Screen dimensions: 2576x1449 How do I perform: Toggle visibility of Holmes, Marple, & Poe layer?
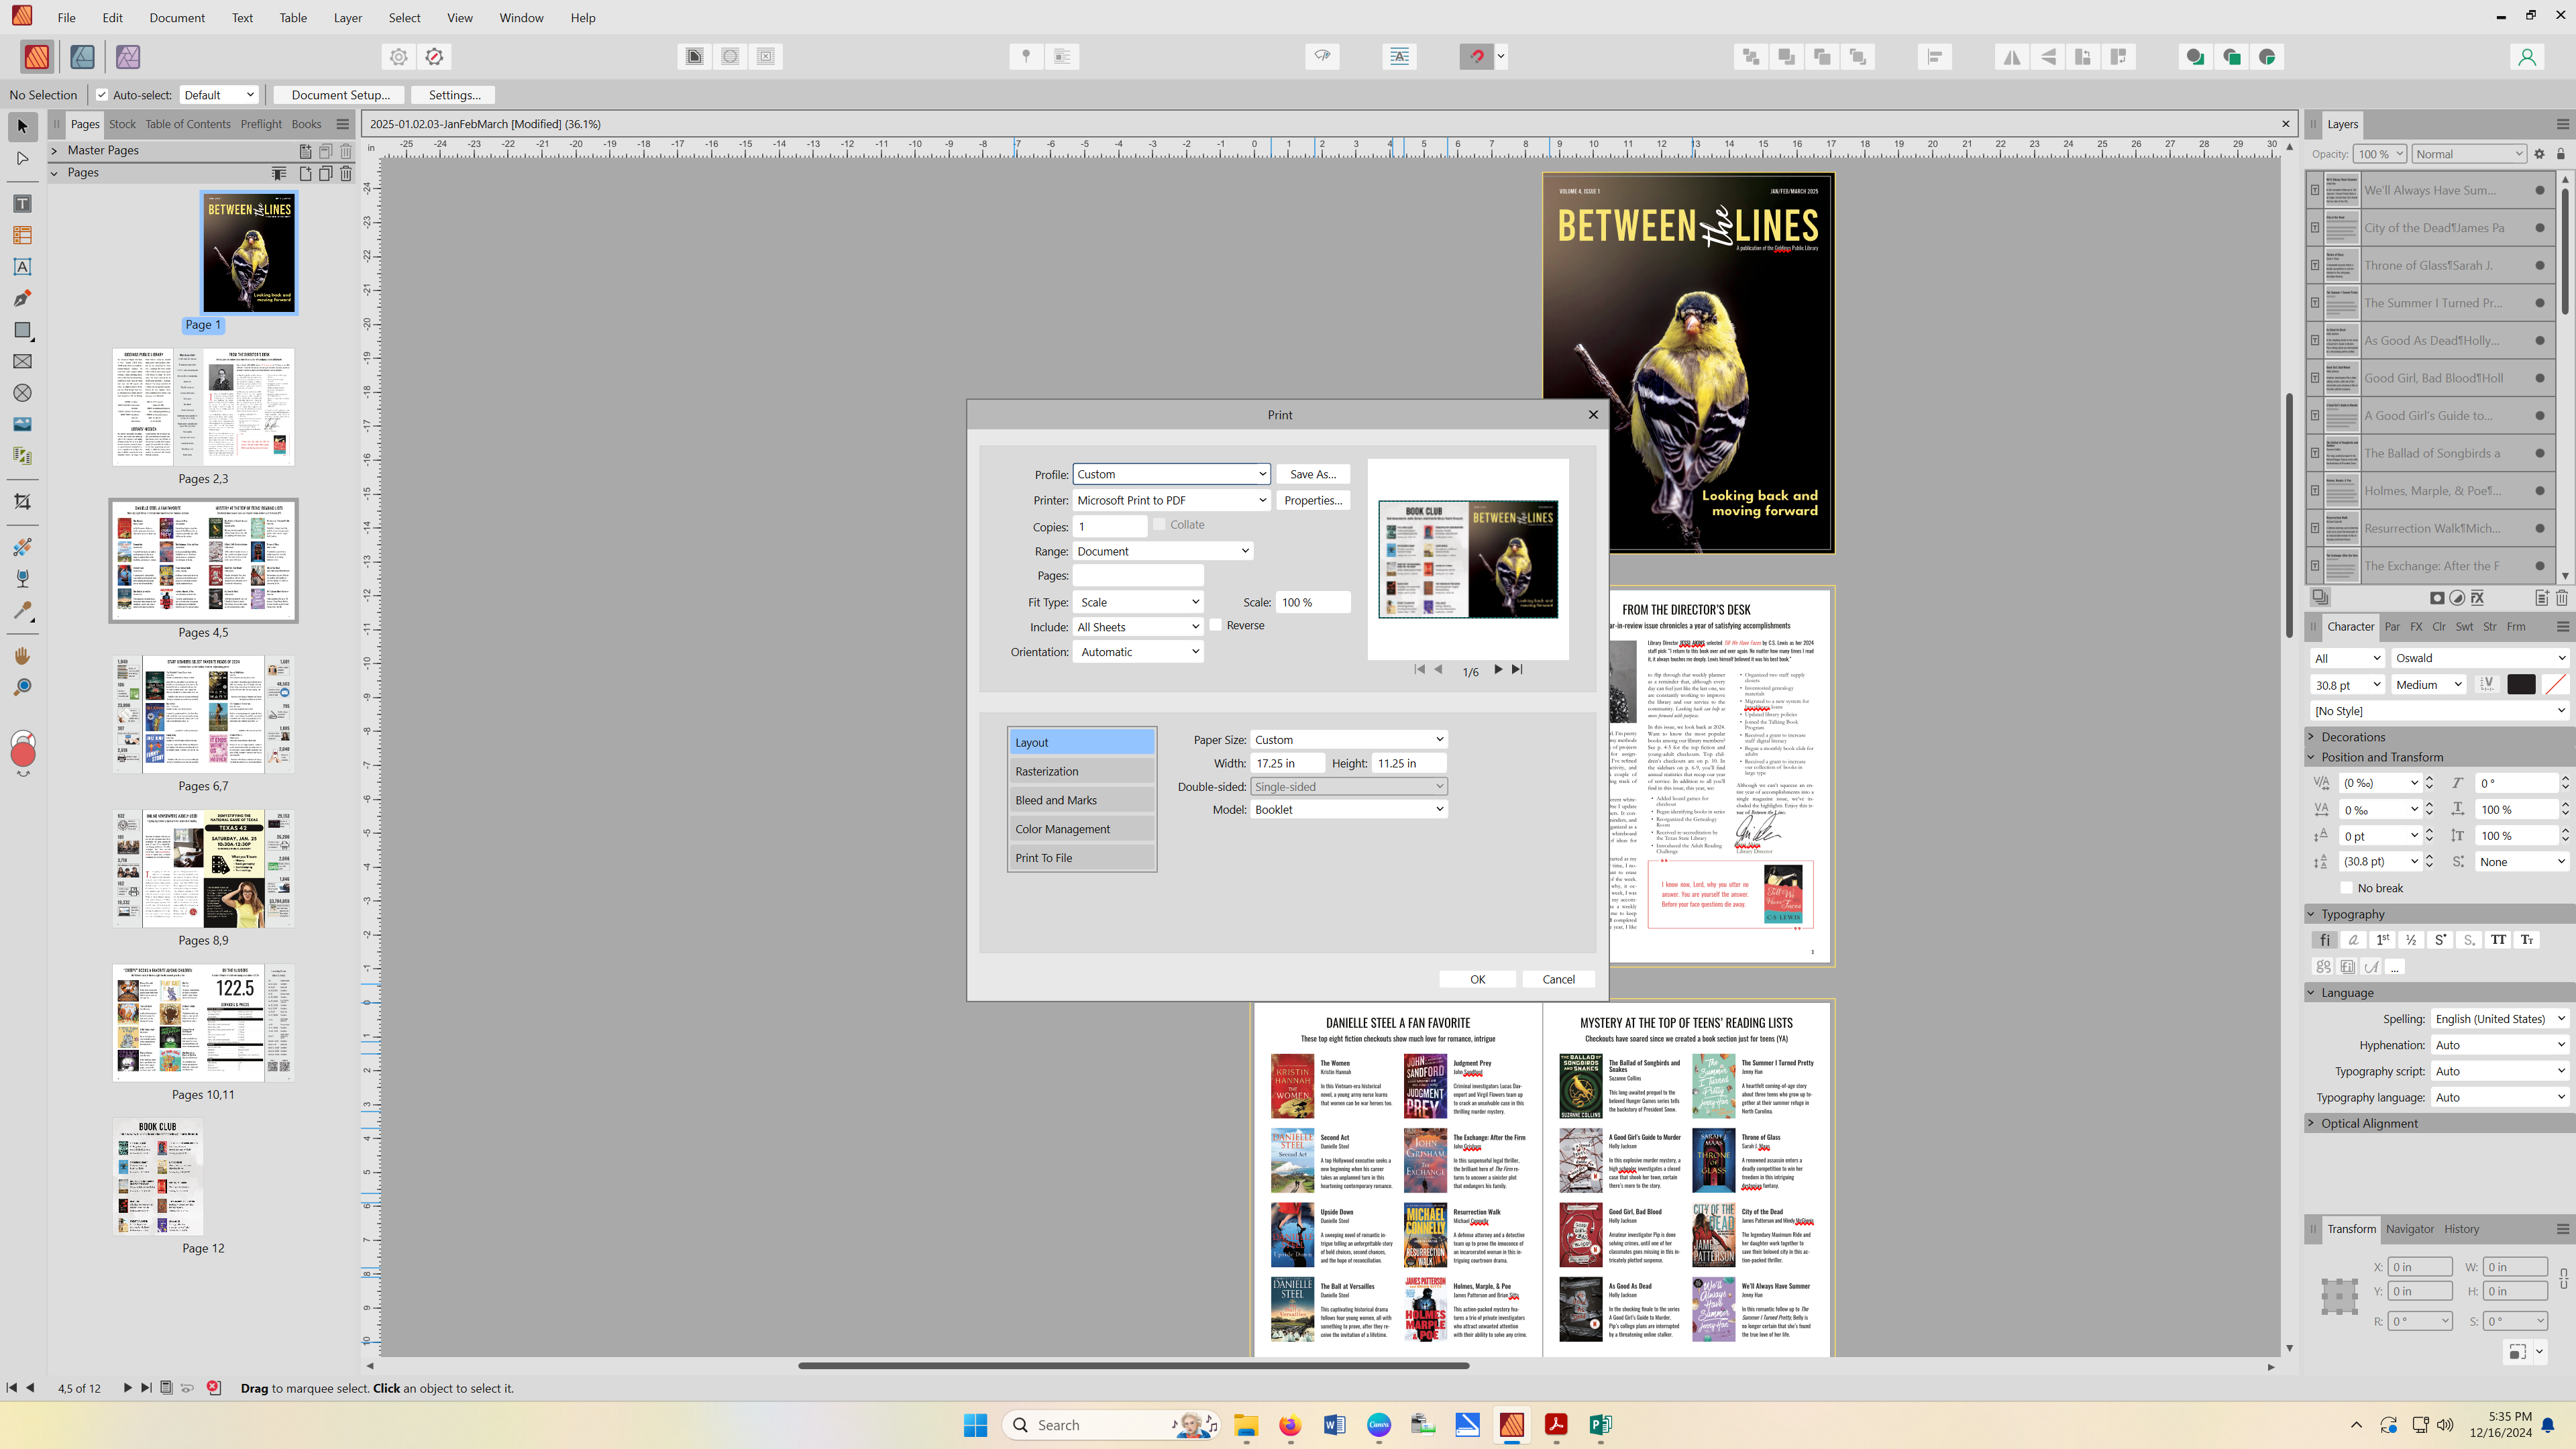(x=2540, y=491)
